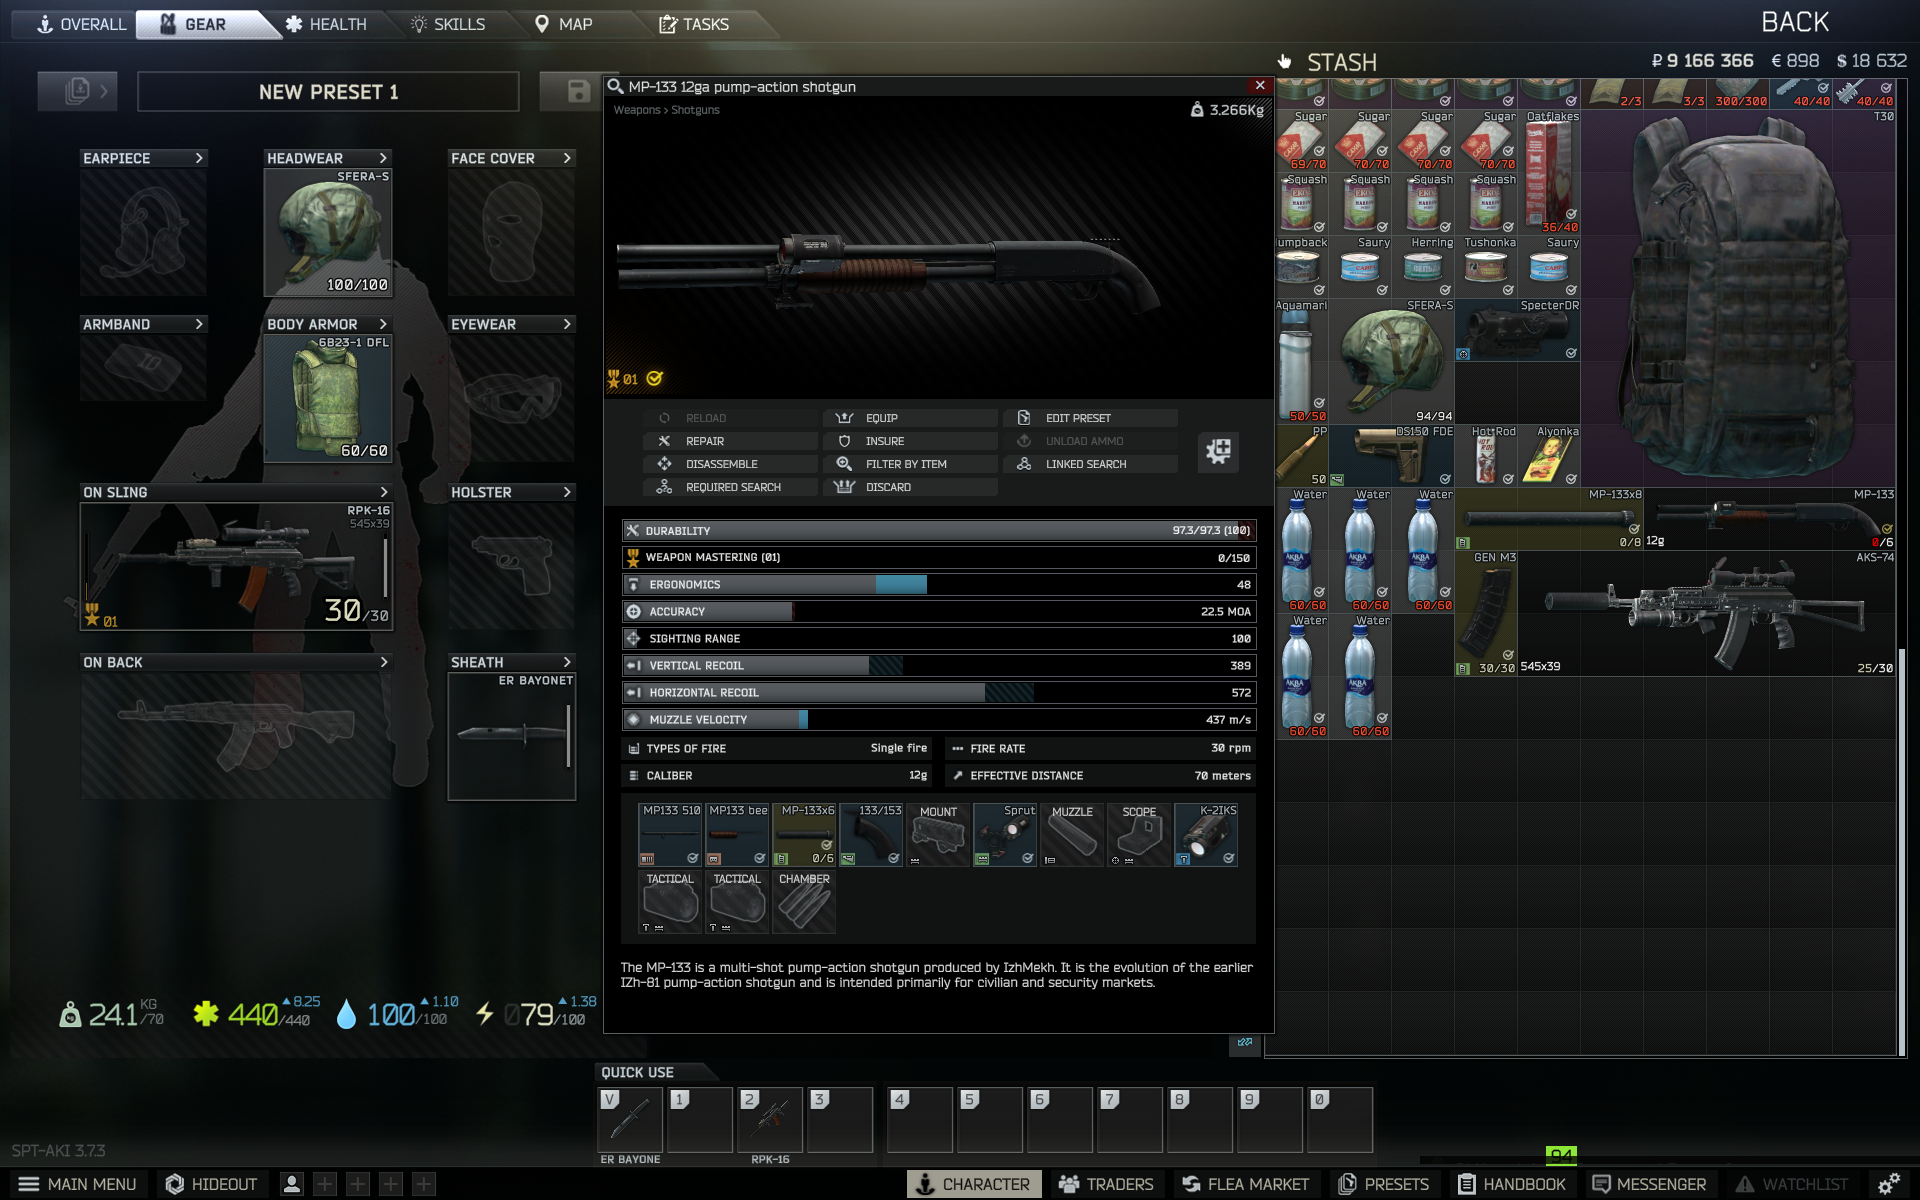Click the magnifier icon in inspect window title
1920x1200 pixels.
click(x=616, y=87)
